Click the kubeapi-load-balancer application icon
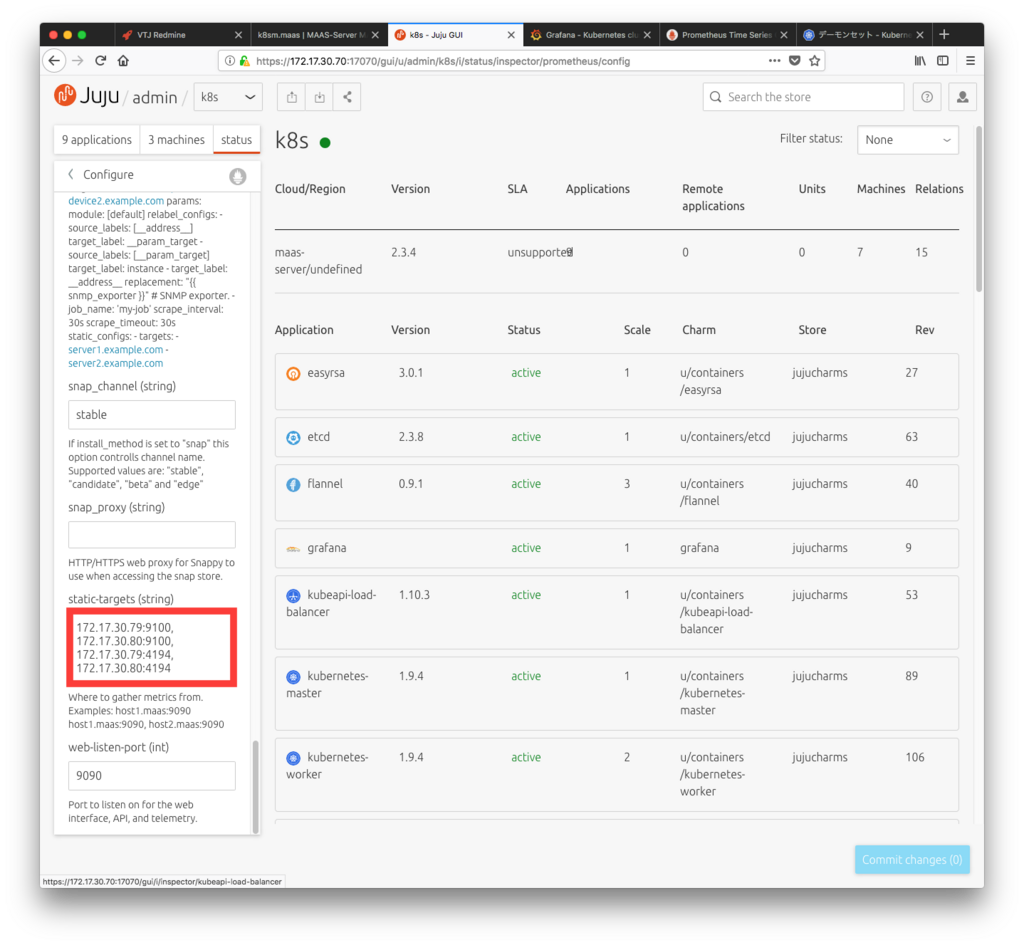Viewport: 1024px width, 945px height. click(293, 596)
